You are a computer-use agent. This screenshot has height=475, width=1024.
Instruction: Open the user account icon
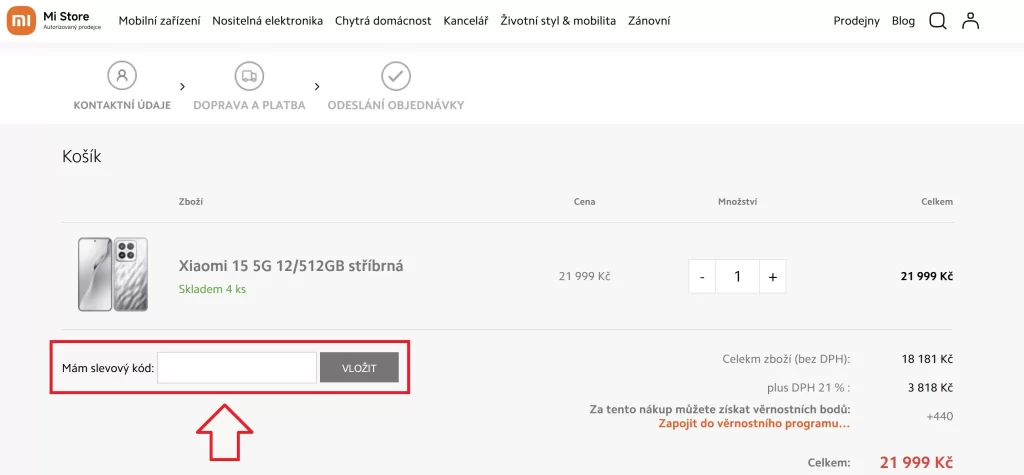(x=970, y=21)
